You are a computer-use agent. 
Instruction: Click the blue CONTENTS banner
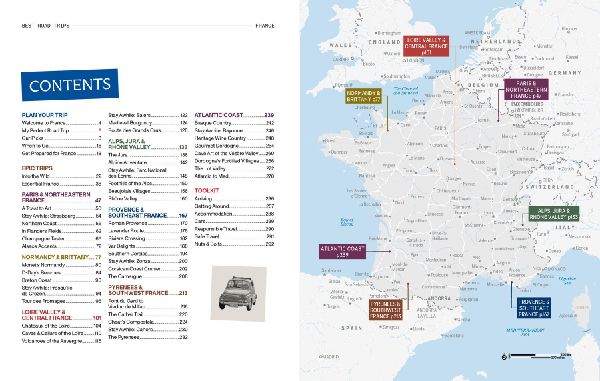pos(70,85)
